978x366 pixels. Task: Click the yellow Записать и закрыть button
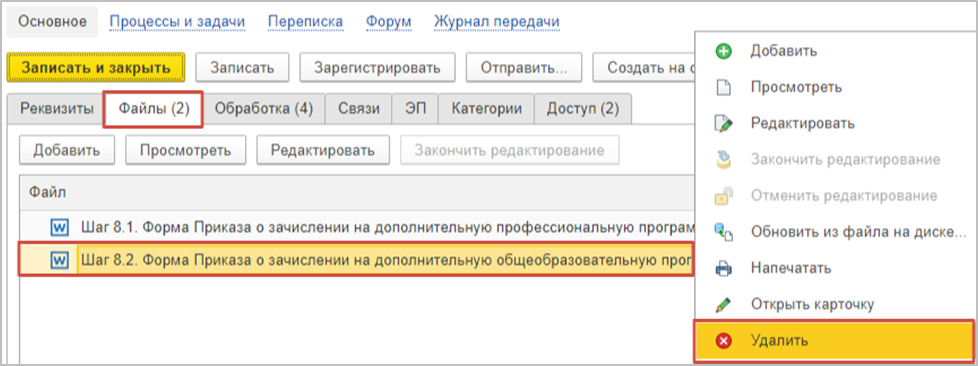[x=96, y=67]
